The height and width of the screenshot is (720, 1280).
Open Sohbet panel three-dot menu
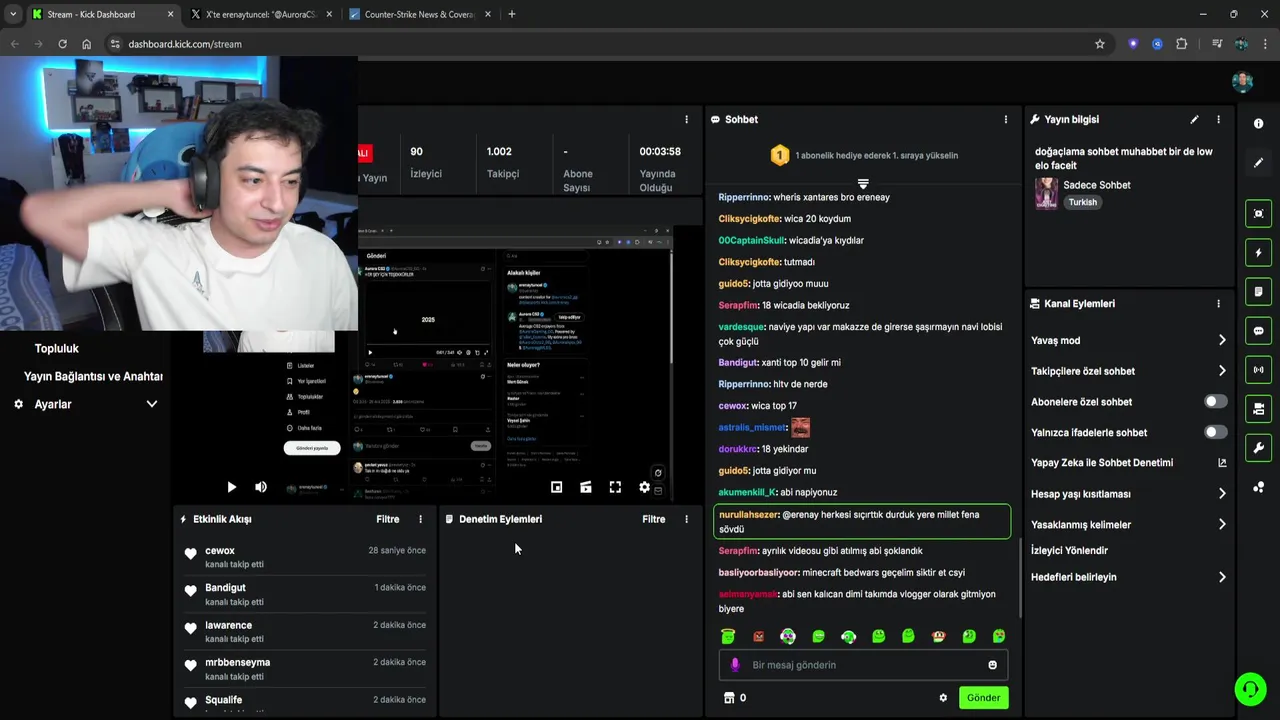point(1006,119)
